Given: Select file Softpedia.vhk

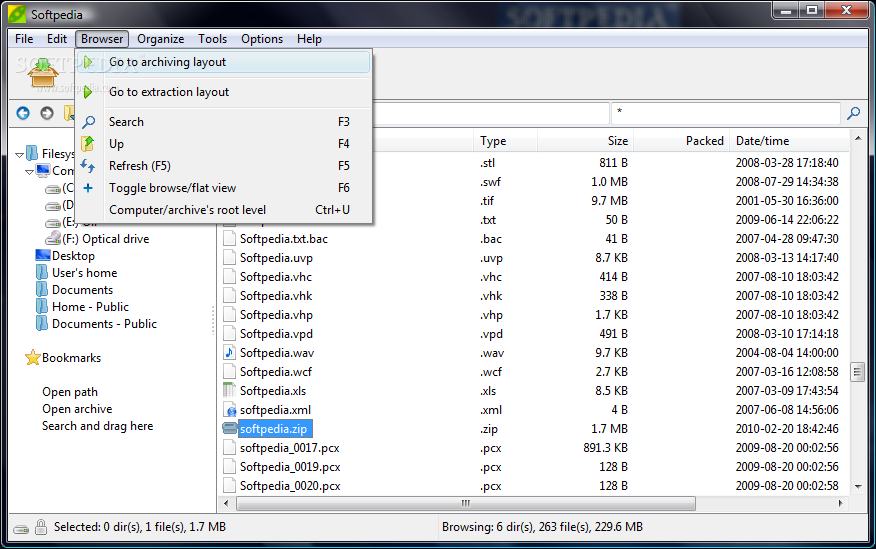Looking at the screenshot, I should click(276, 296).
